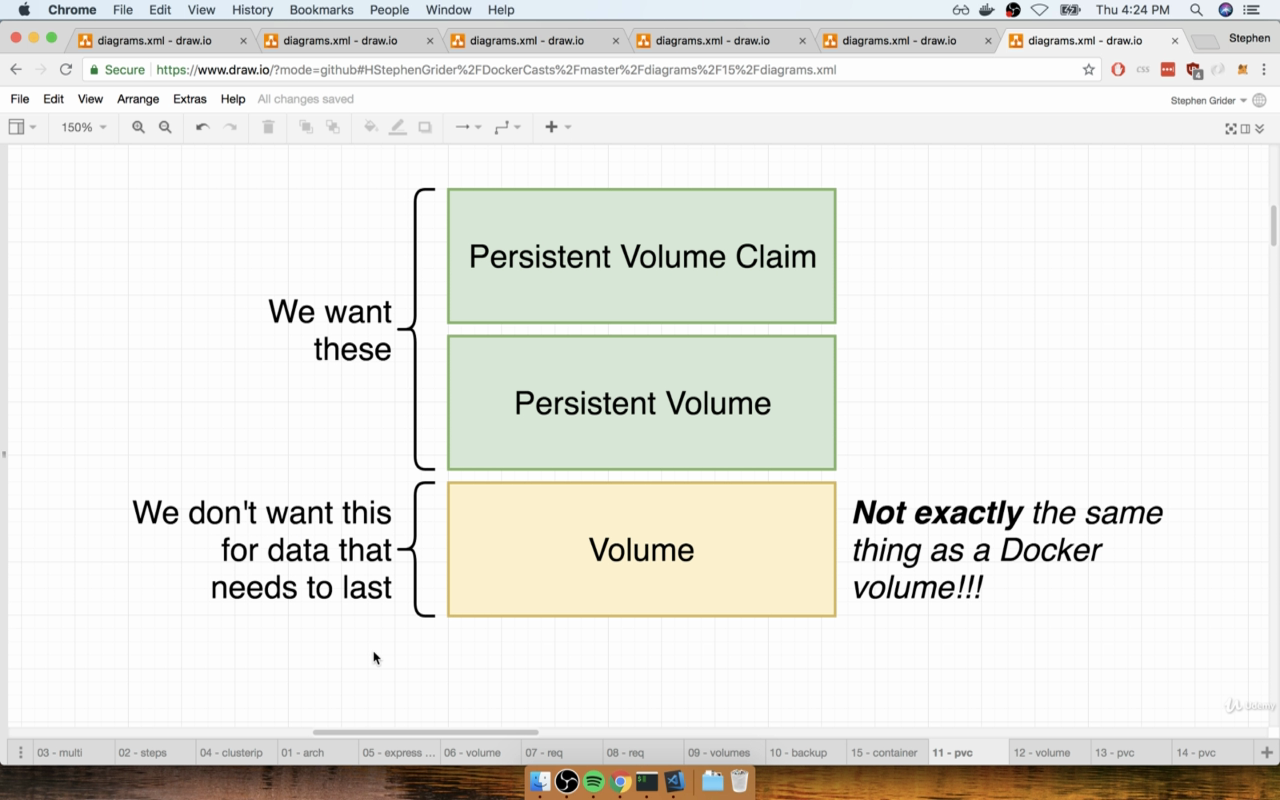The height and width of the screenshot is (800, 1280).
Task: Click the zoom out magnifier icon
Action: 165,127
